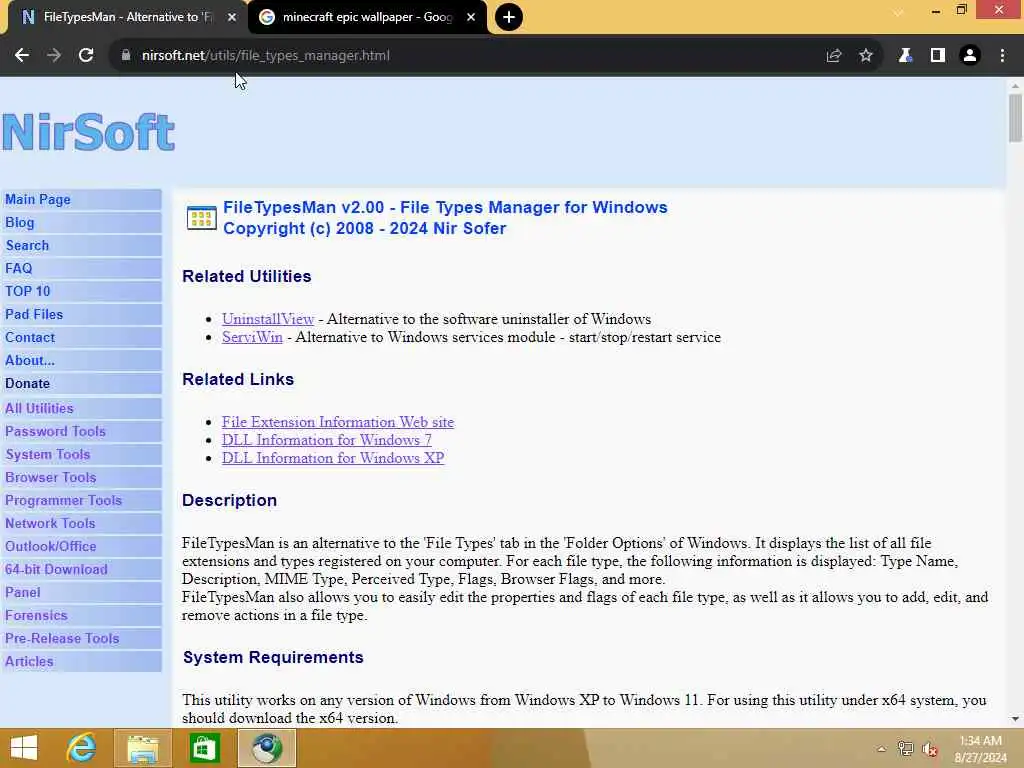Click the 'System Requirements' heading
1024x768 pixels.
(273, 658)
